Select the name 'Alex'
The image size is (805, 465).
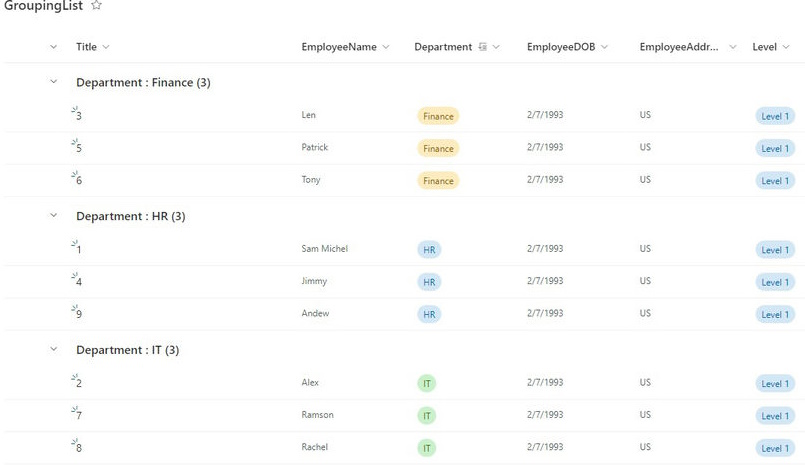pyautogui.click(x=310, y=382)
